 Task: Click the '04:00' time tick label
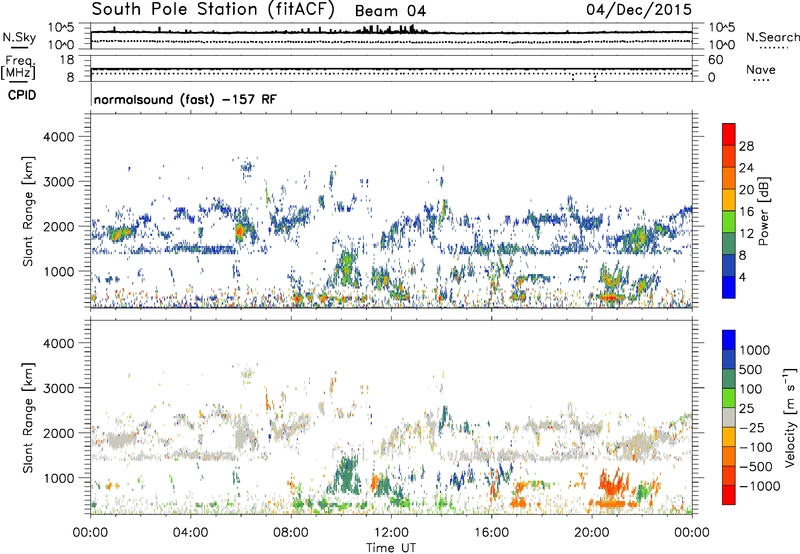[x=190, y=533]
